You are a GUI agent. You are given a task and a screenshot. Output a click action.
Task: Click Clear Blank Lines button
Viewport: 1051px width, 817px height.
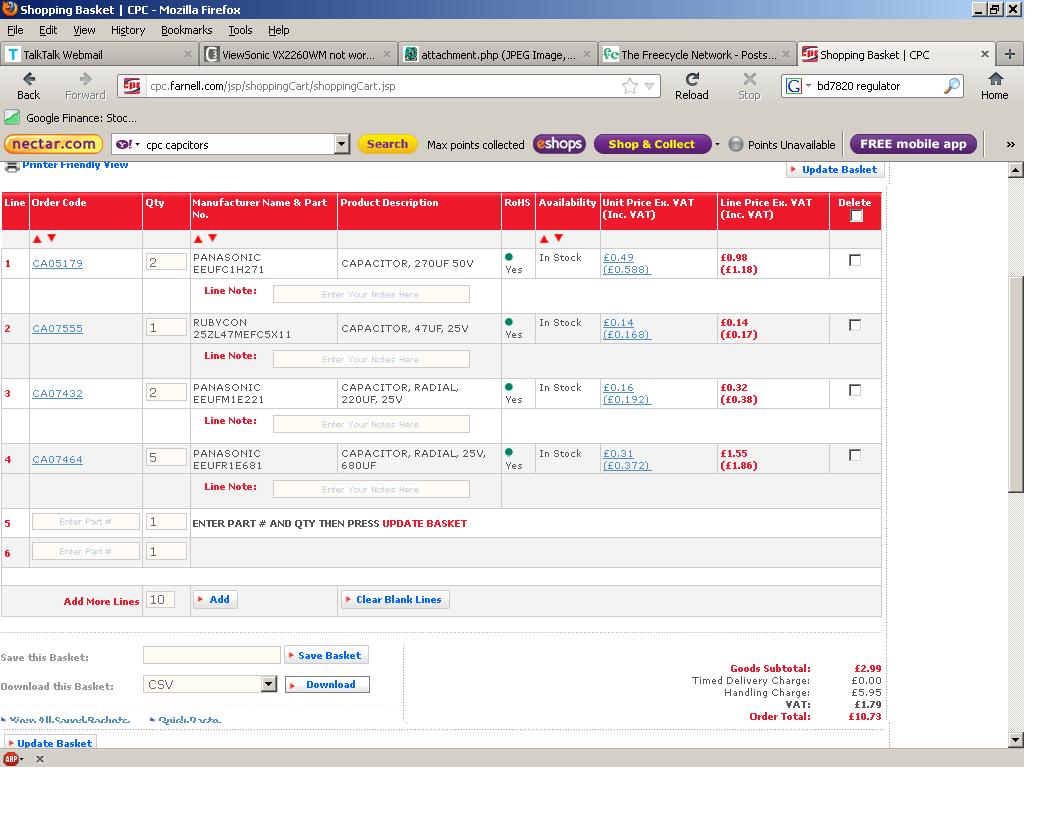tap(395, 599)
